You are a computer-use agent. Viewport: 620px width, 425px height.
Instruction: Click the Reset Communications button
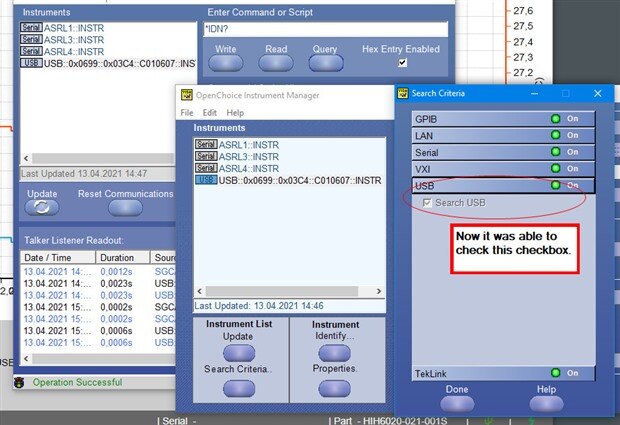tap(125, 208)
